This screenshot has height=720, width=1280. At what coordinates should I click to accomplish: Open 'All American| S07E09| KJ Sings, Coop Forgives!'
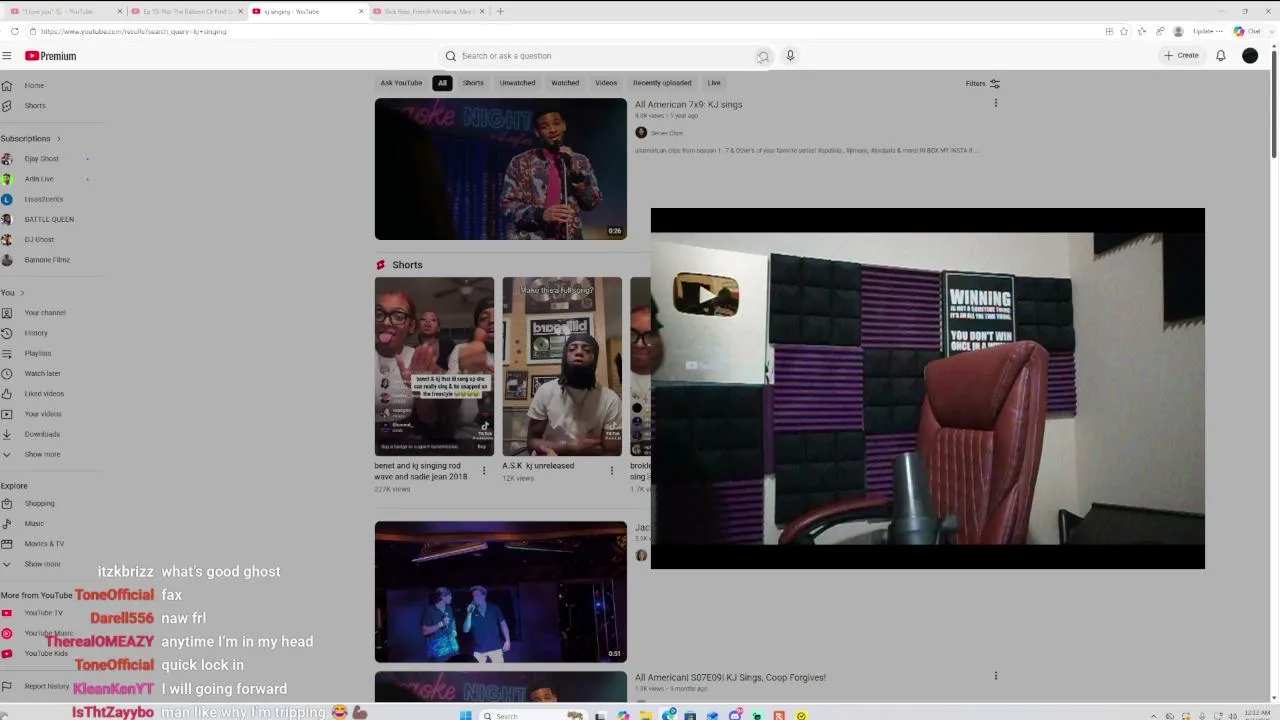[730, 678]
